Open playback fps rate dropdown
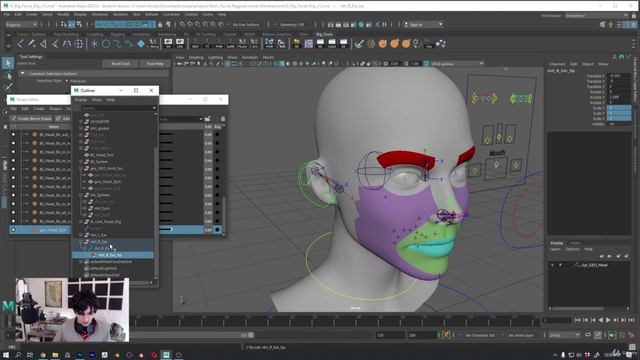This screenshot has height=360, width=640. (x=564, y=335)
